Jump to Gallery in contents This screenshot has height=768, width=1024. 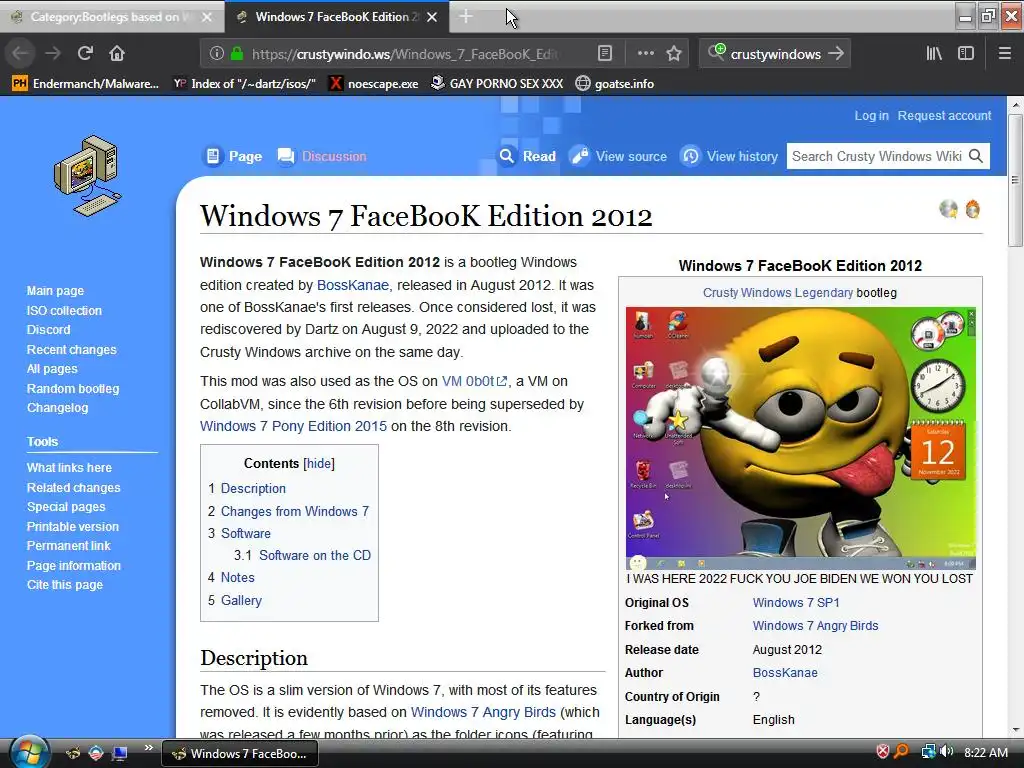click(241, 600)
